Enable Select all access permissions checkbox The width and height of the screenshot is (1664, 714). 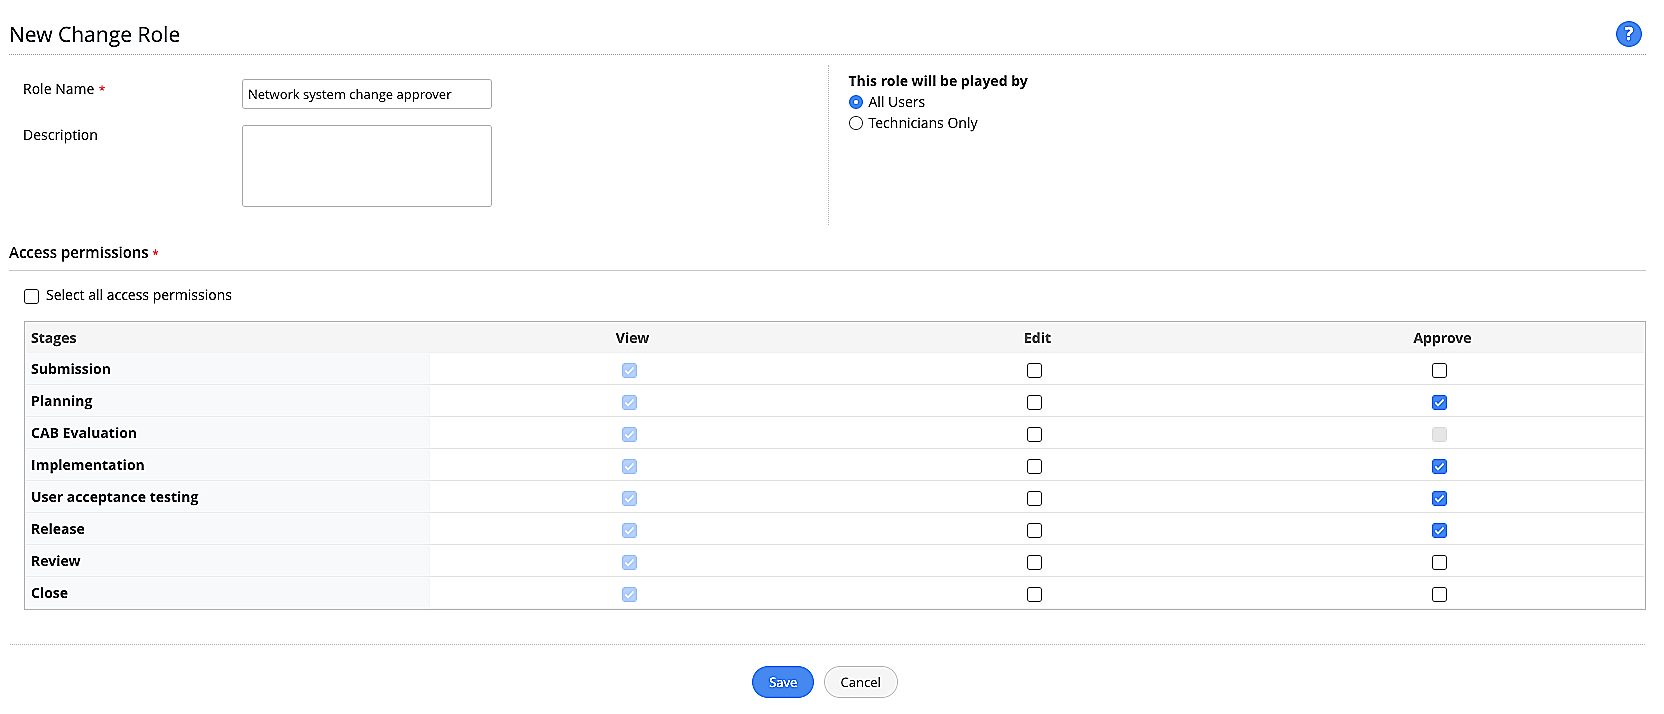pyautogui.click(x=32, y=296)
